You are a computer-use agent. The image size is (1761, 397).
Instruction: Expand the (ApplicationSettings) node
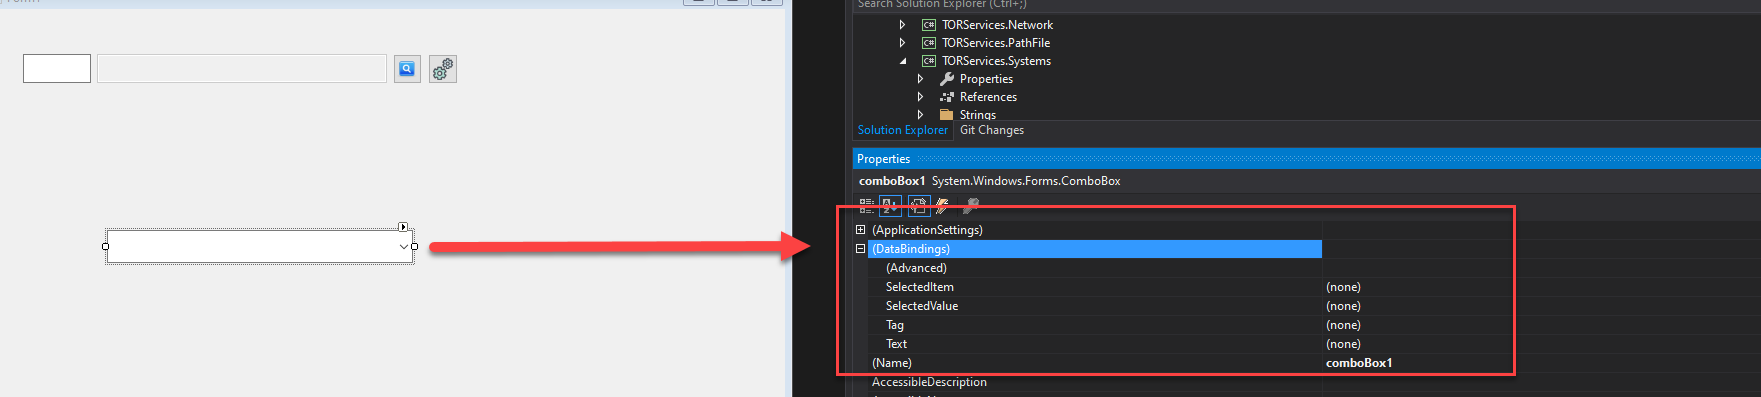click(861, 230)
